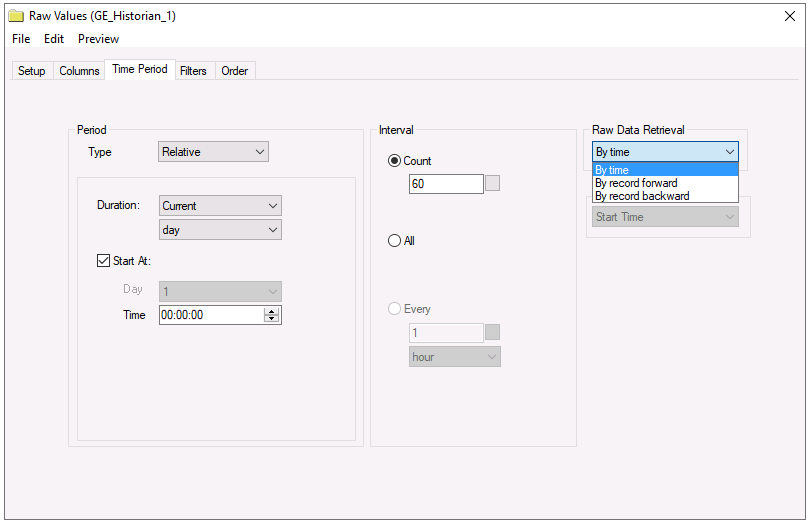The height and width of the screenshot is (523, 811).
Task: Close the Raw Values window
Action: point(790,16)
